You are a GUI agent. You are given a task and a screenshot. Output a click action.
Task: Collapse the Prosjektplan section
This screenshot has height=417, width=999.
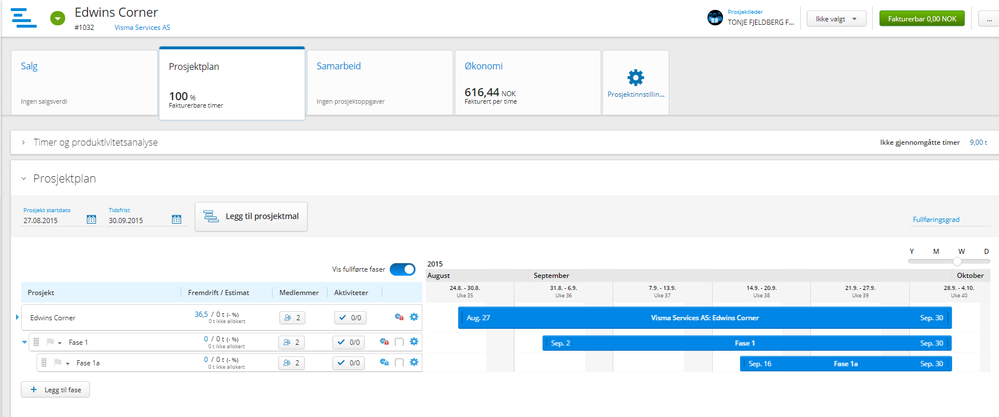(x=24, y=179)
